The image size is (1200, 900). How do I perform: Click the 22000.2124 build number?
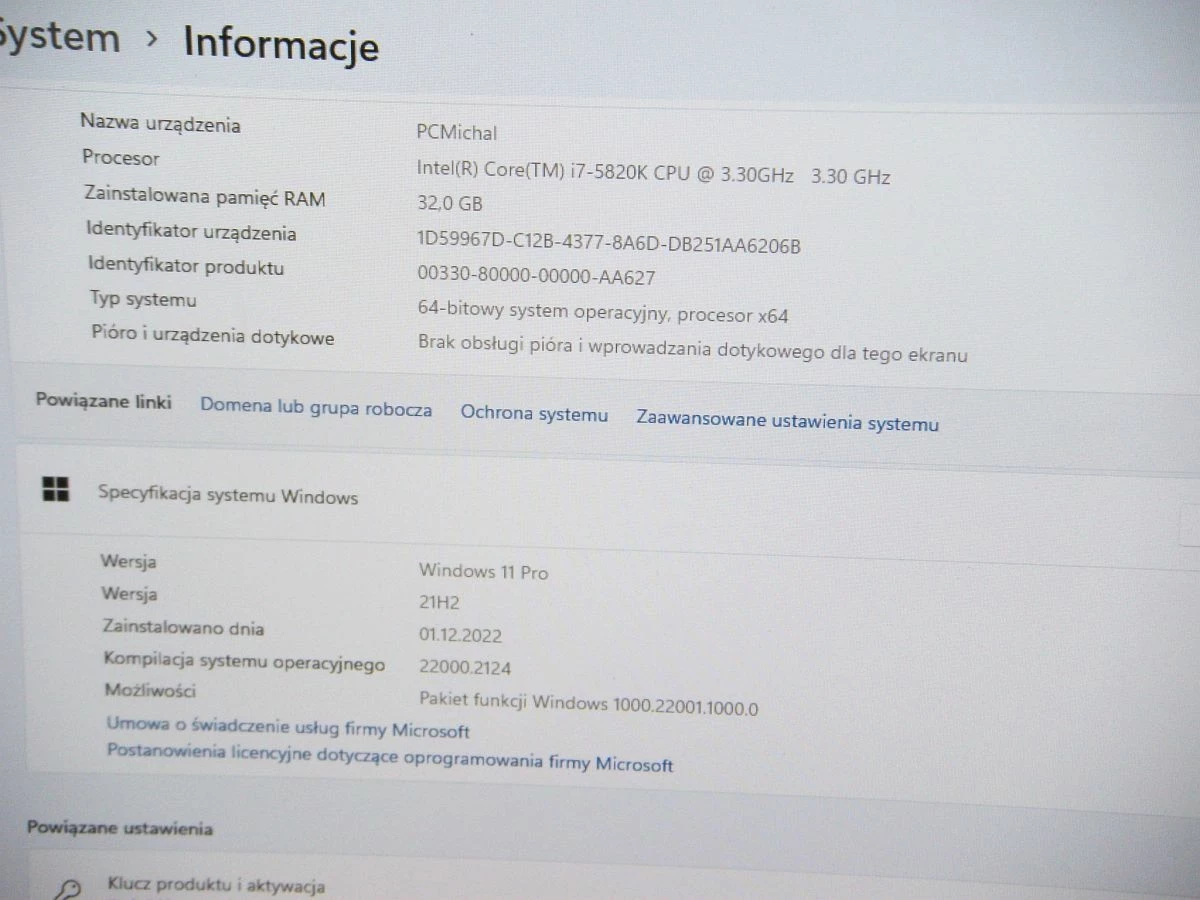[x=464, y=667]
